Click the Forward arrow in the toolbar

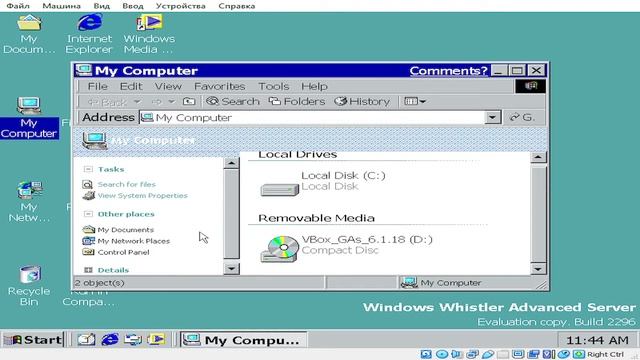click(x=157, y=102)
